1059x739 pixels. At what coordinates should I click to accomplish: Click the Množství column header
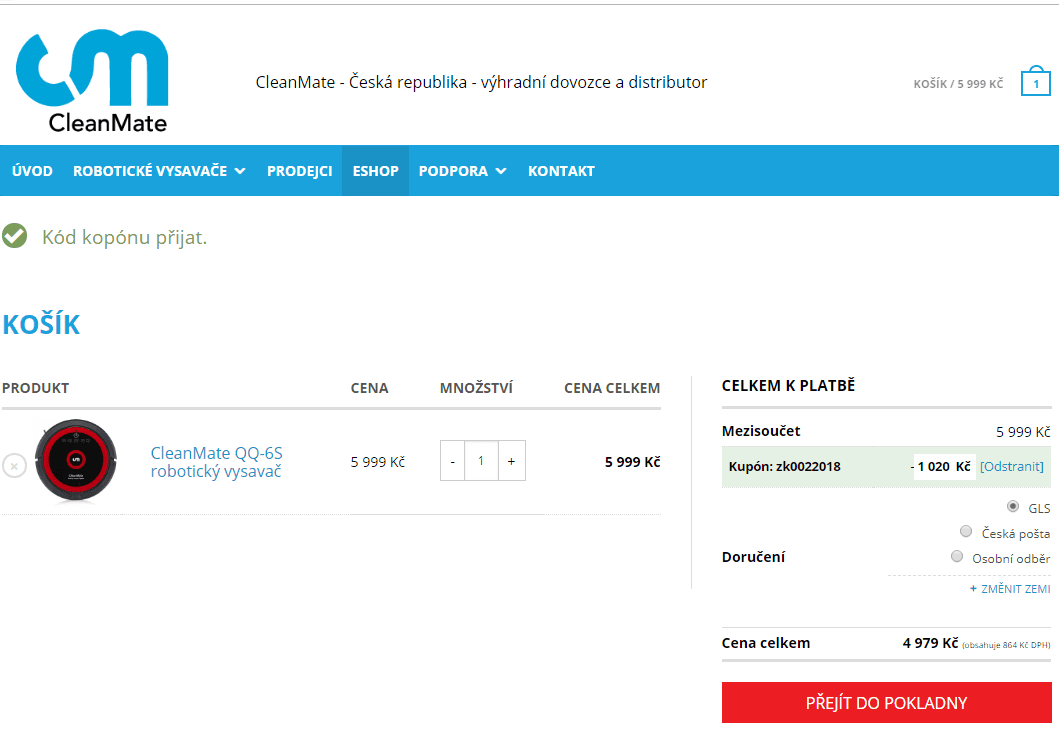[476, 388]
